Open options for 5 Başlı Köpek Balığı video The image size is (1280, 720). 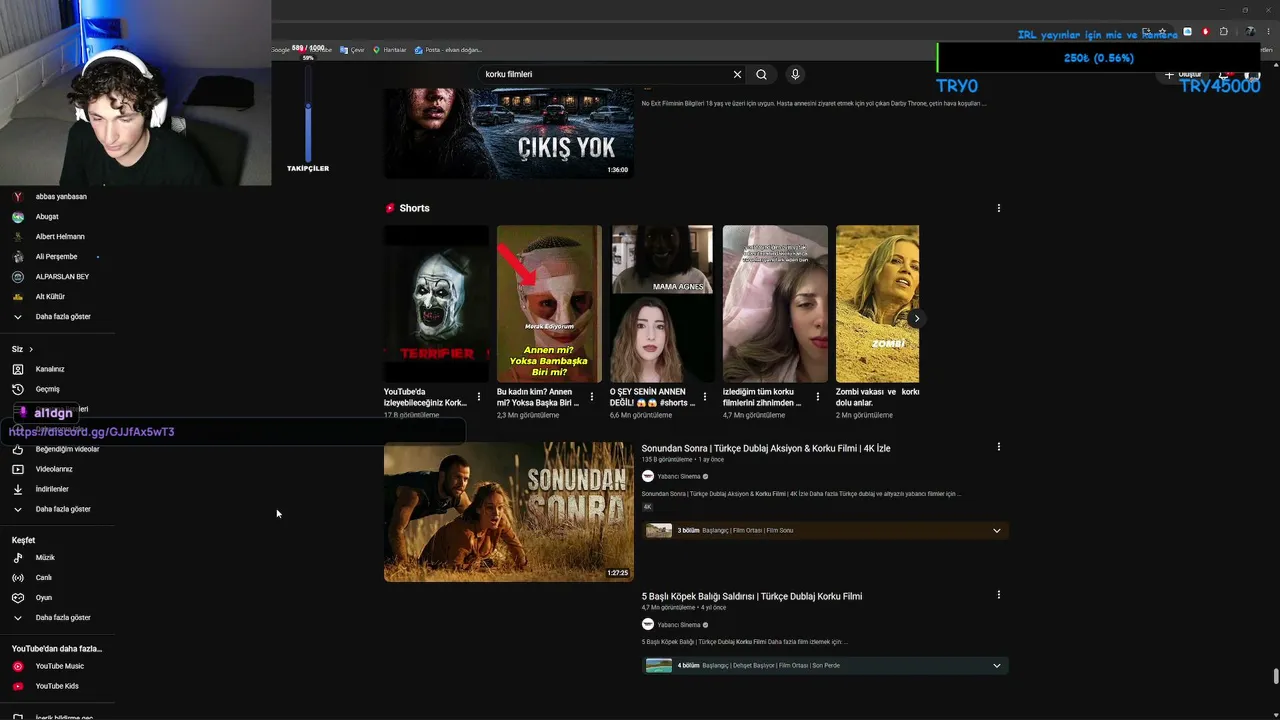[x=998, y=595]
